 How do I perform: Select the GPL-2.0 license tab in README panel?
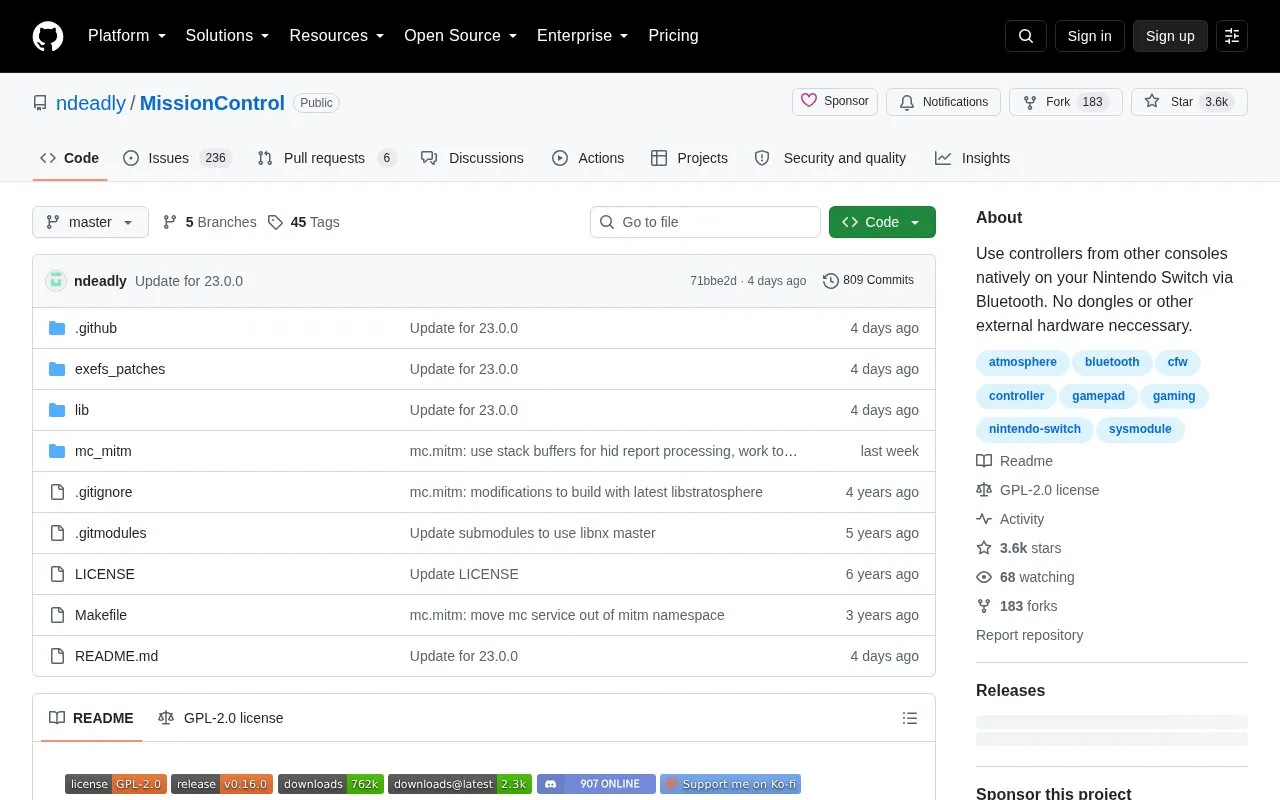221,718
